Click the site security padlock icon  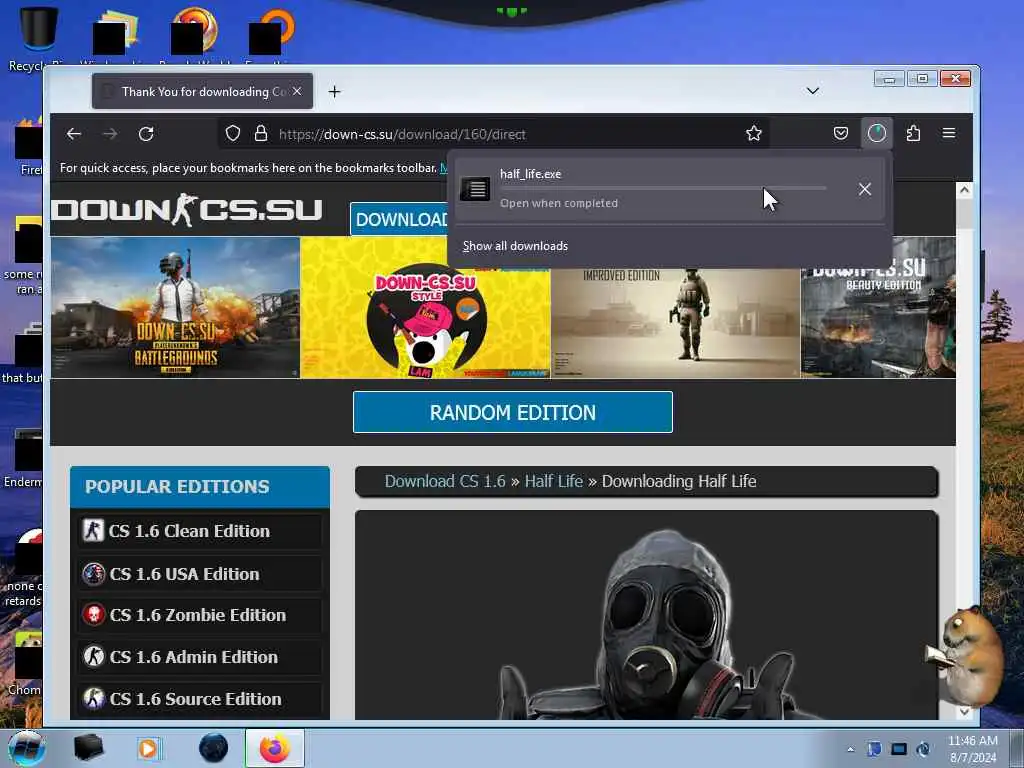pos(261,134)
